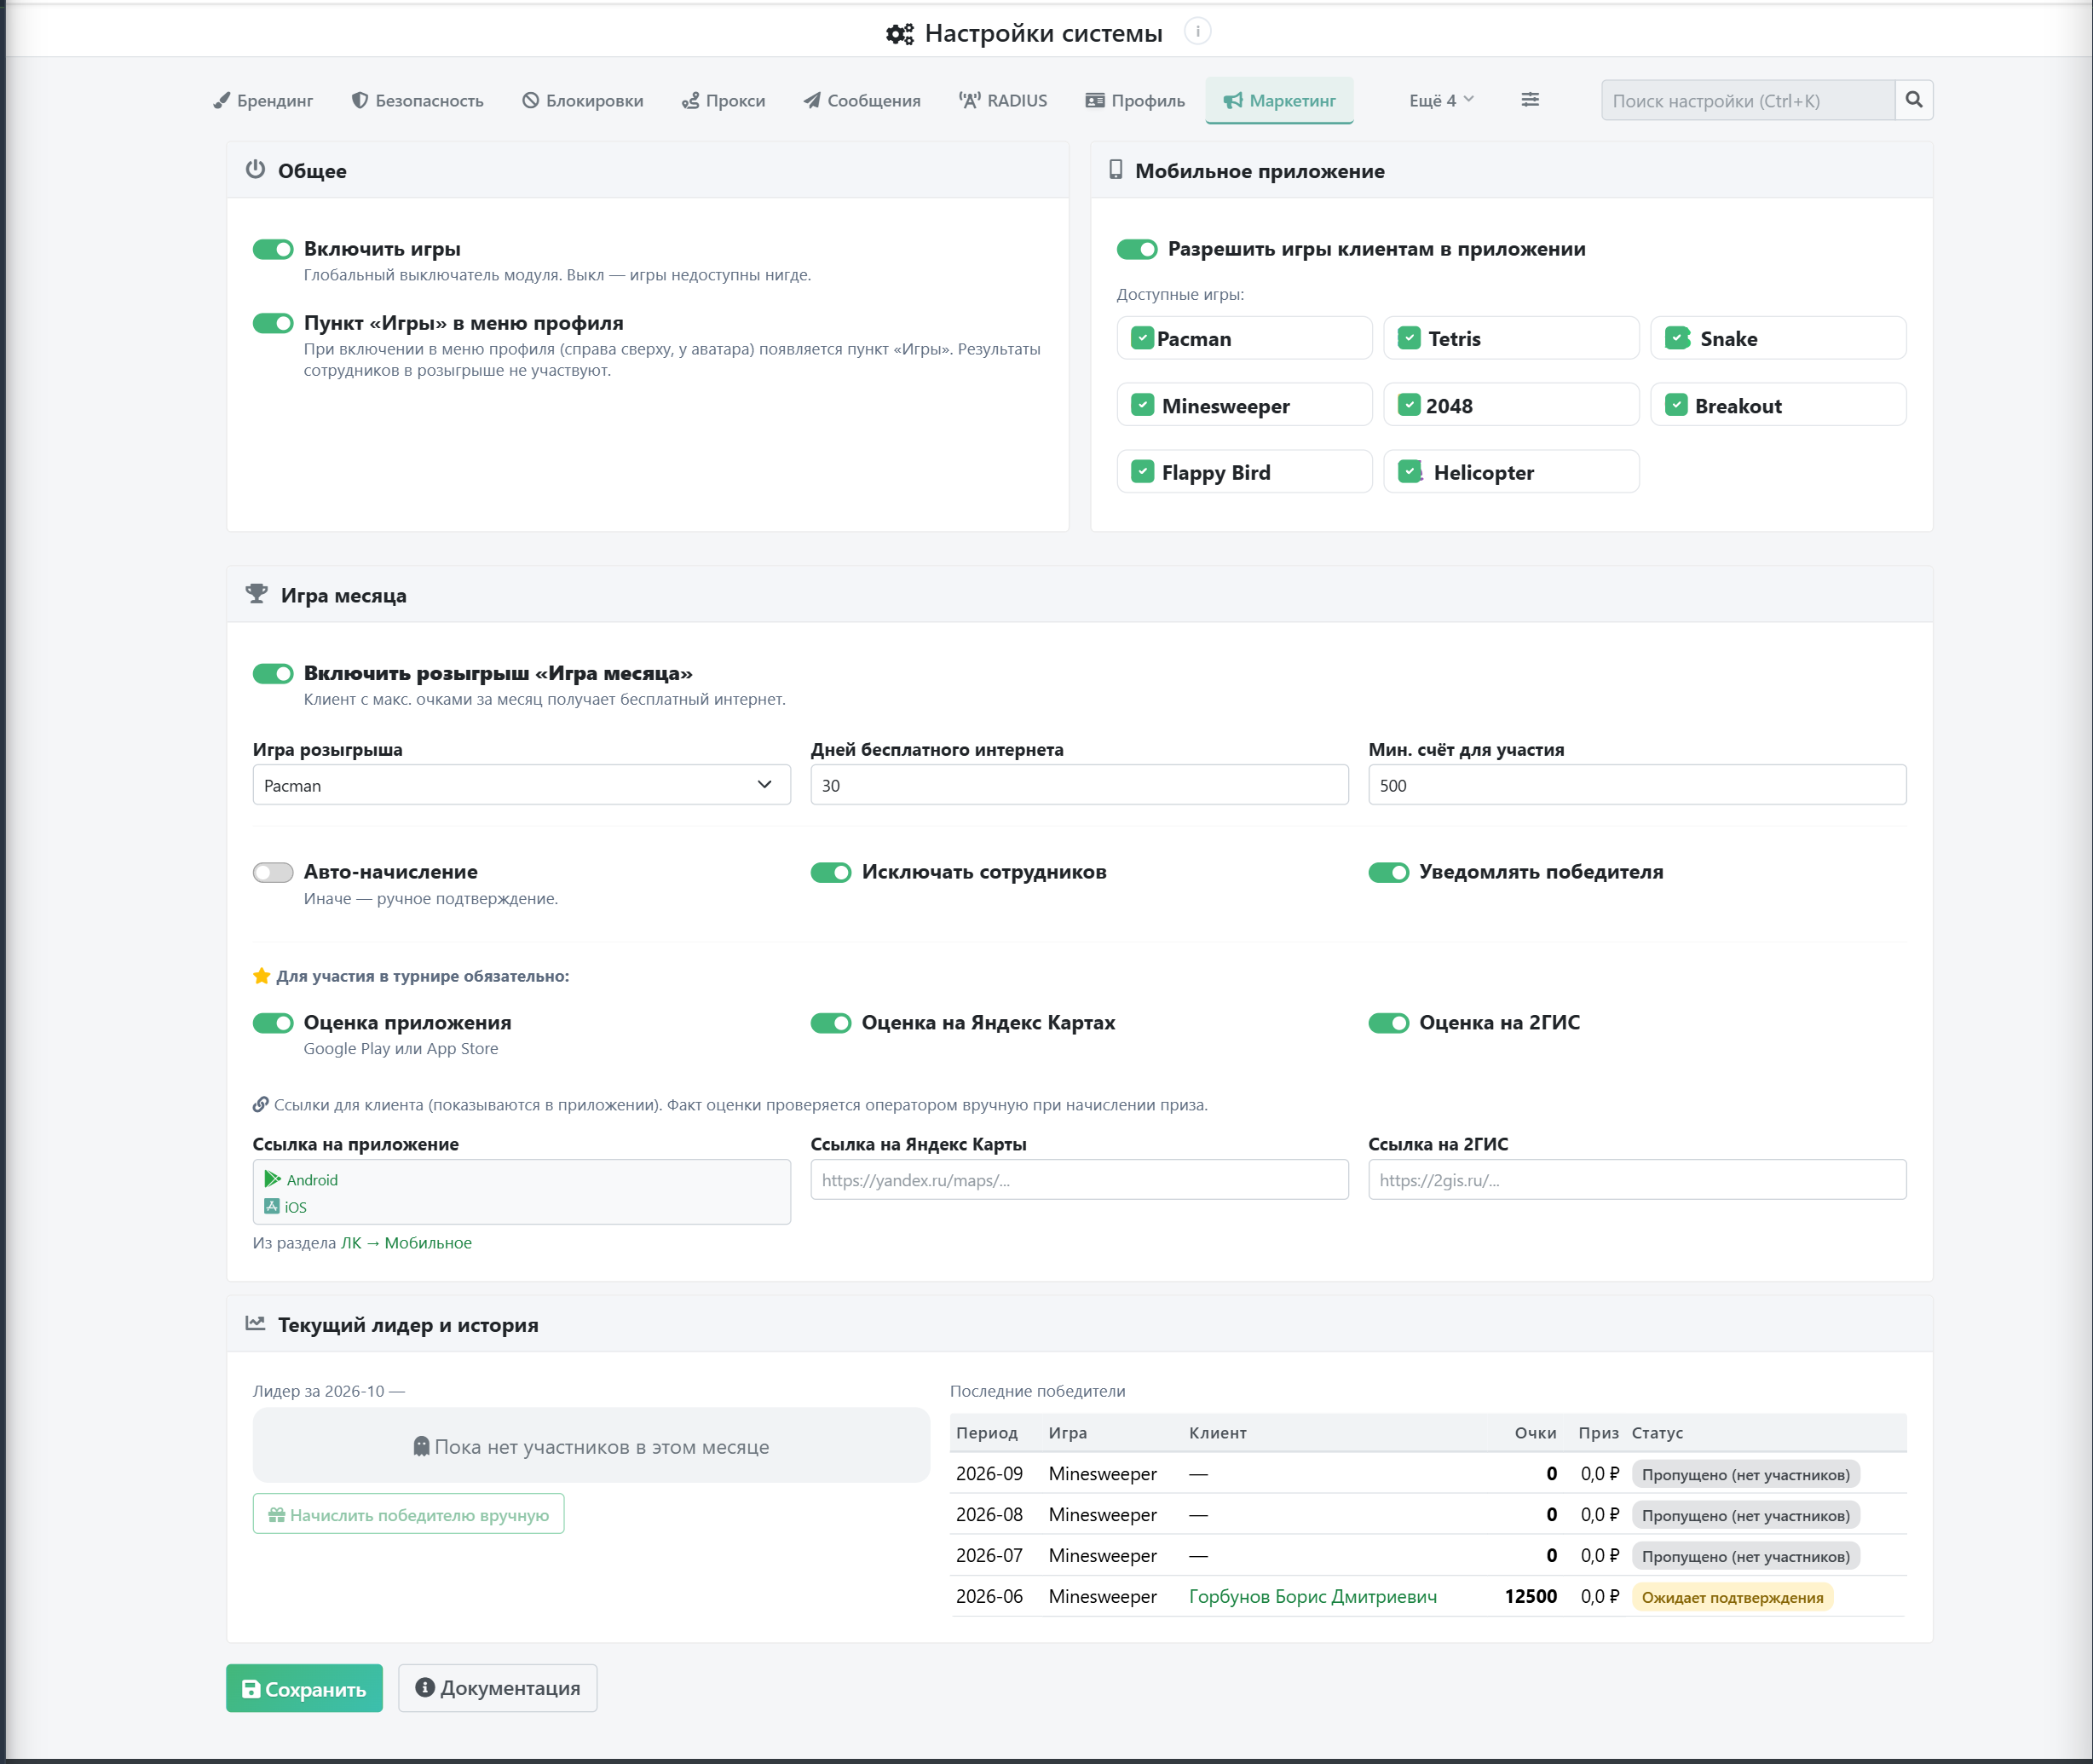
Task: Click the trophy icon in Игра месяца
Action: pos(257,594)
